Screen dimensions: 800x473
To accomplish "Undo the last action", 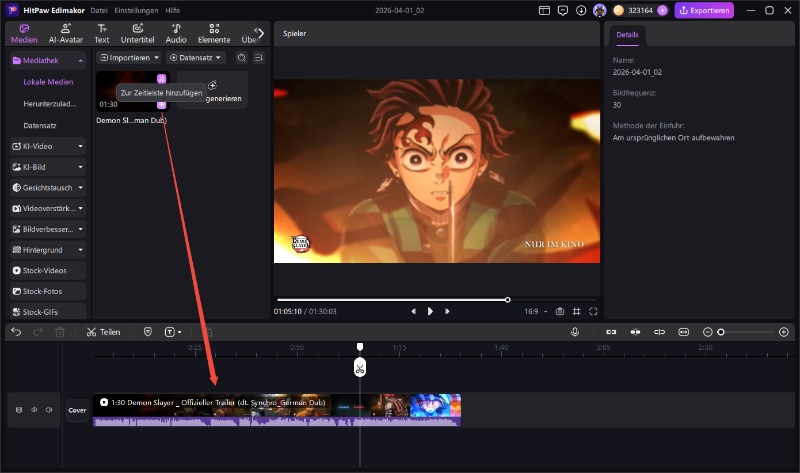I will [x=16, y=332].
